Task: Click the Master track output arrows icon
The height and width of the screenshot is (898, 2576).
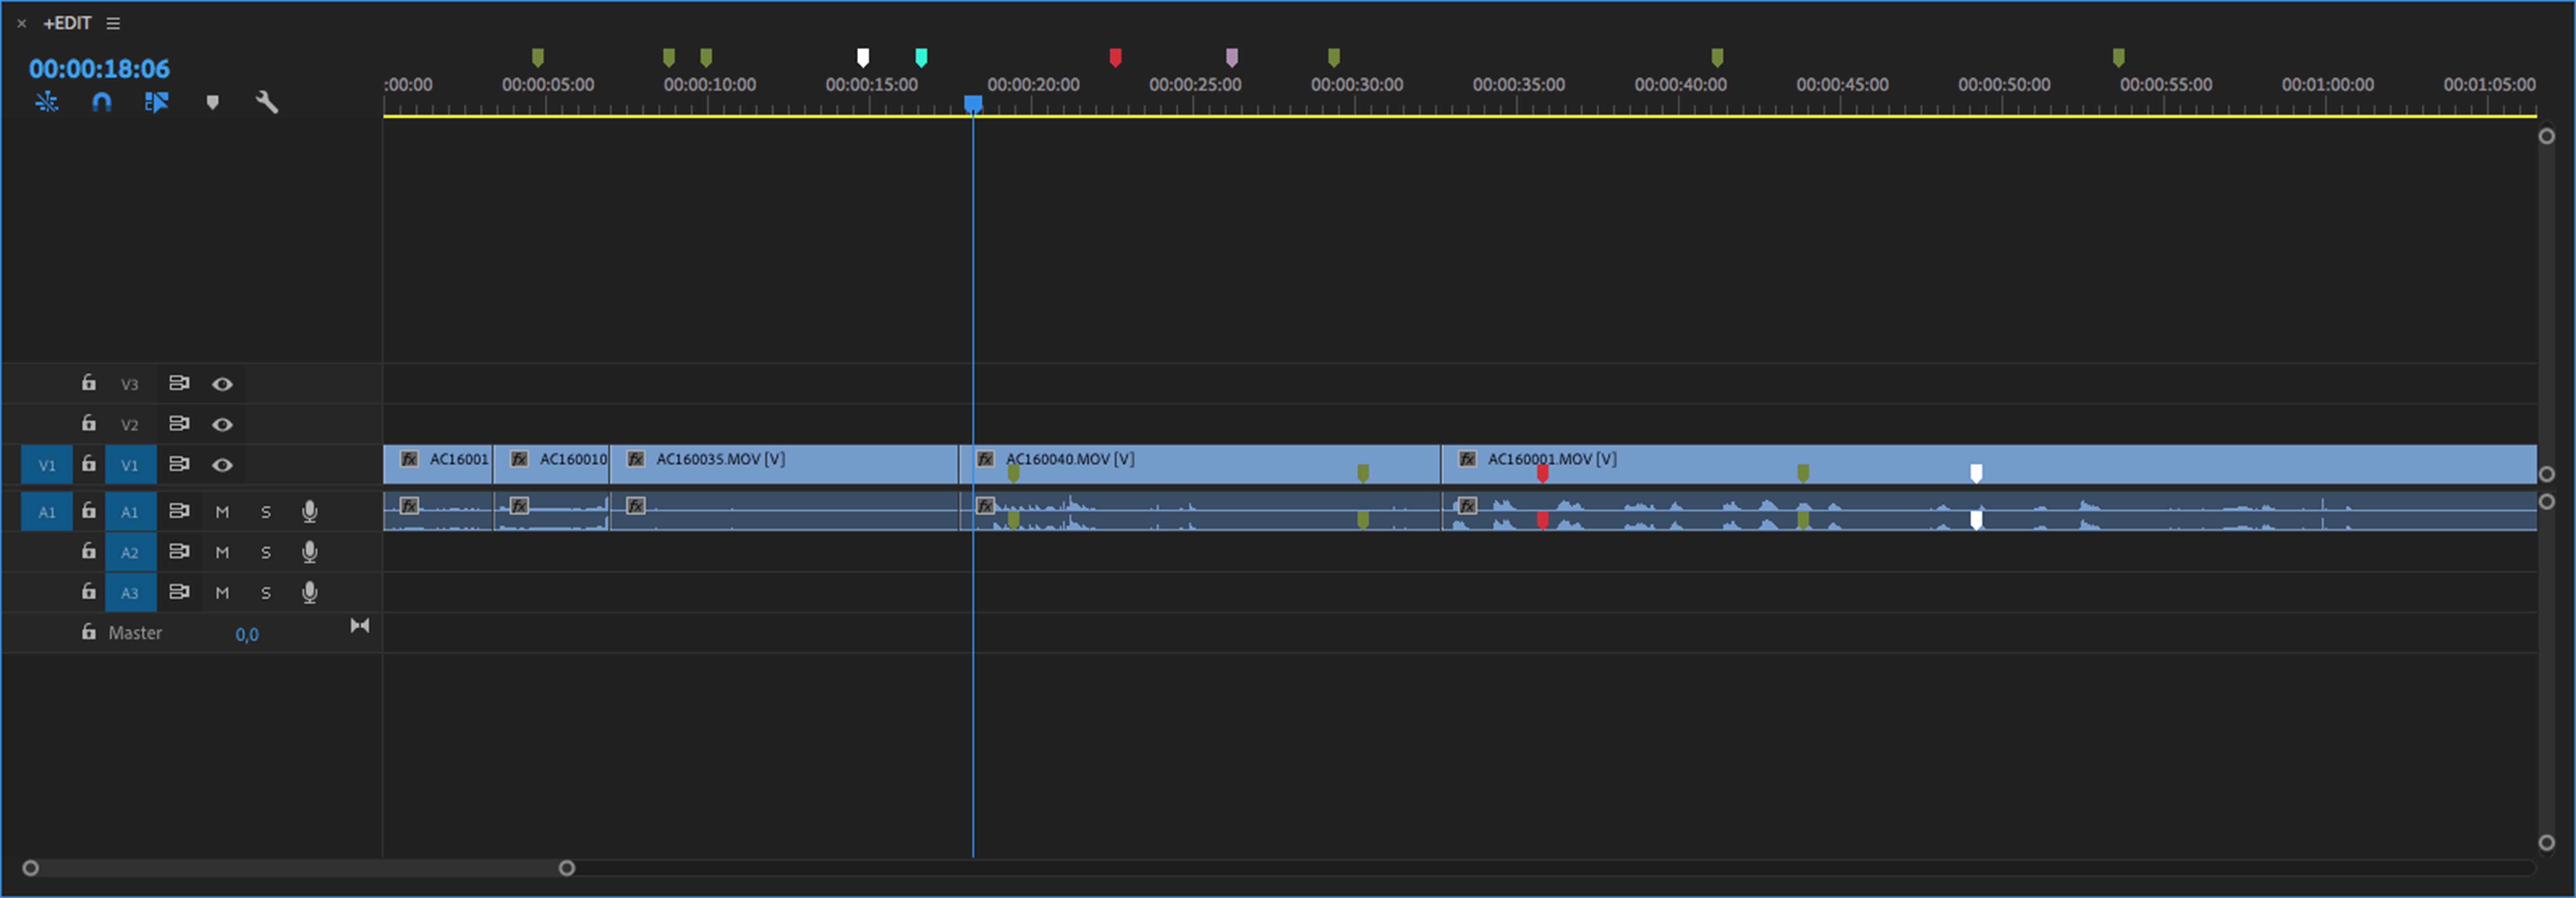Action: tap(360, 626)
